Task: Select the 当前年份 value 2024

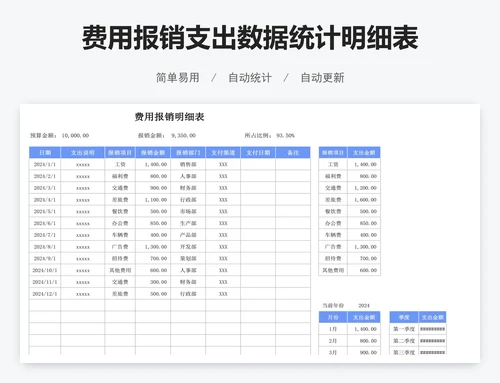Action: 364,306
